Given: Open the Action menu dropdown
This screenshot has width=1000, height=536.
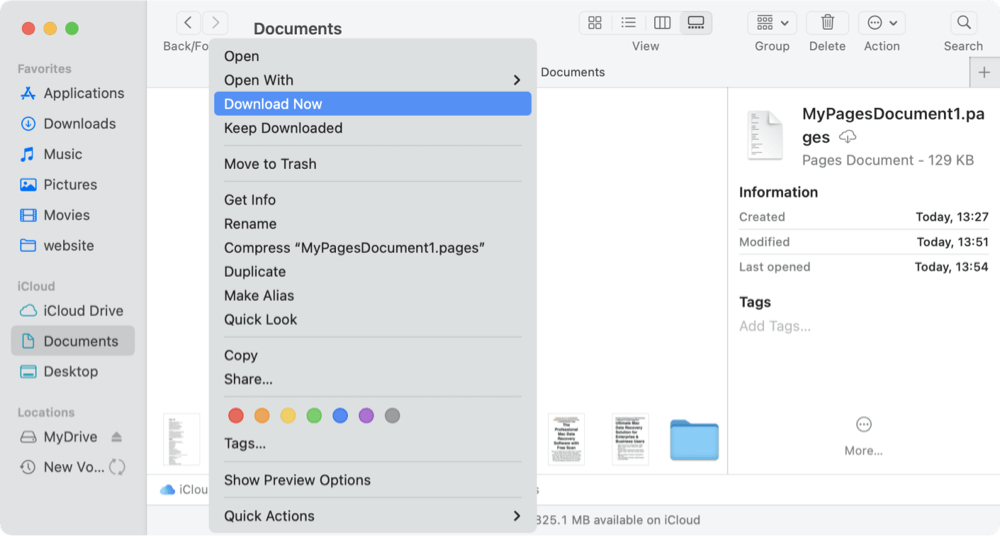Looking at the screenshot, I should [x=882, y=23].
